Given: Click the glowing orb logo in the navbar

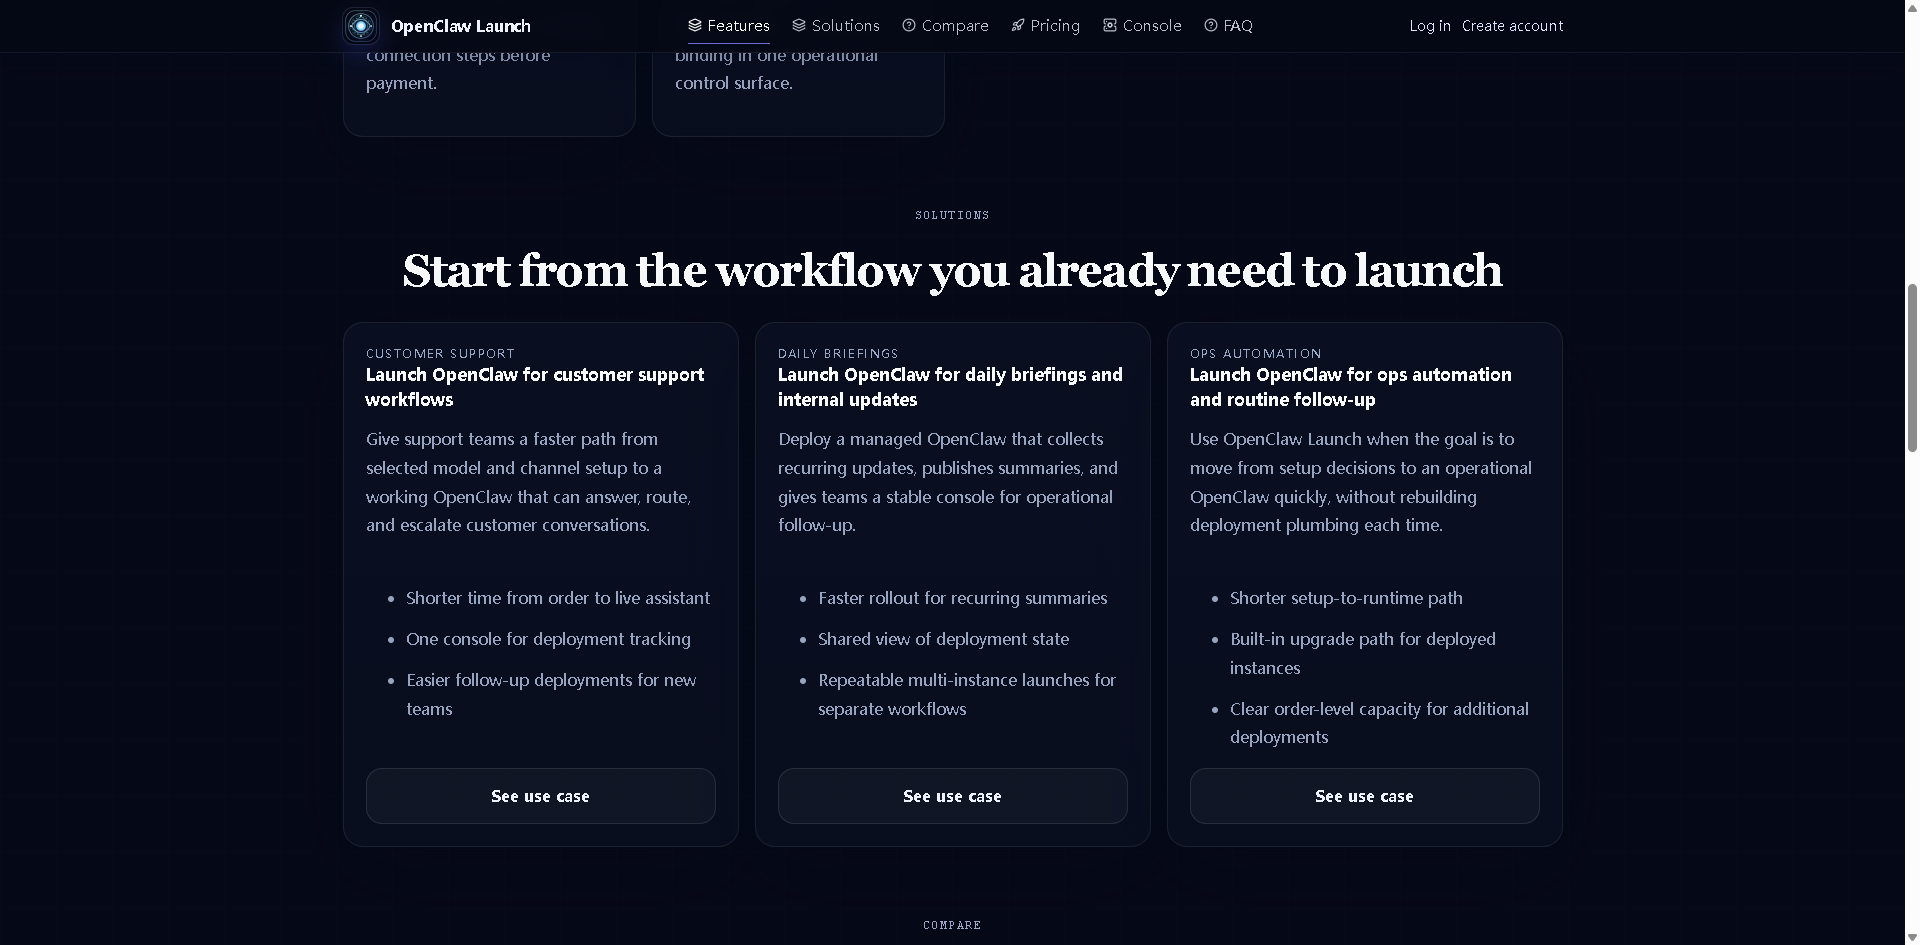Looking at the screenshot, I should (x=360, y=26).
